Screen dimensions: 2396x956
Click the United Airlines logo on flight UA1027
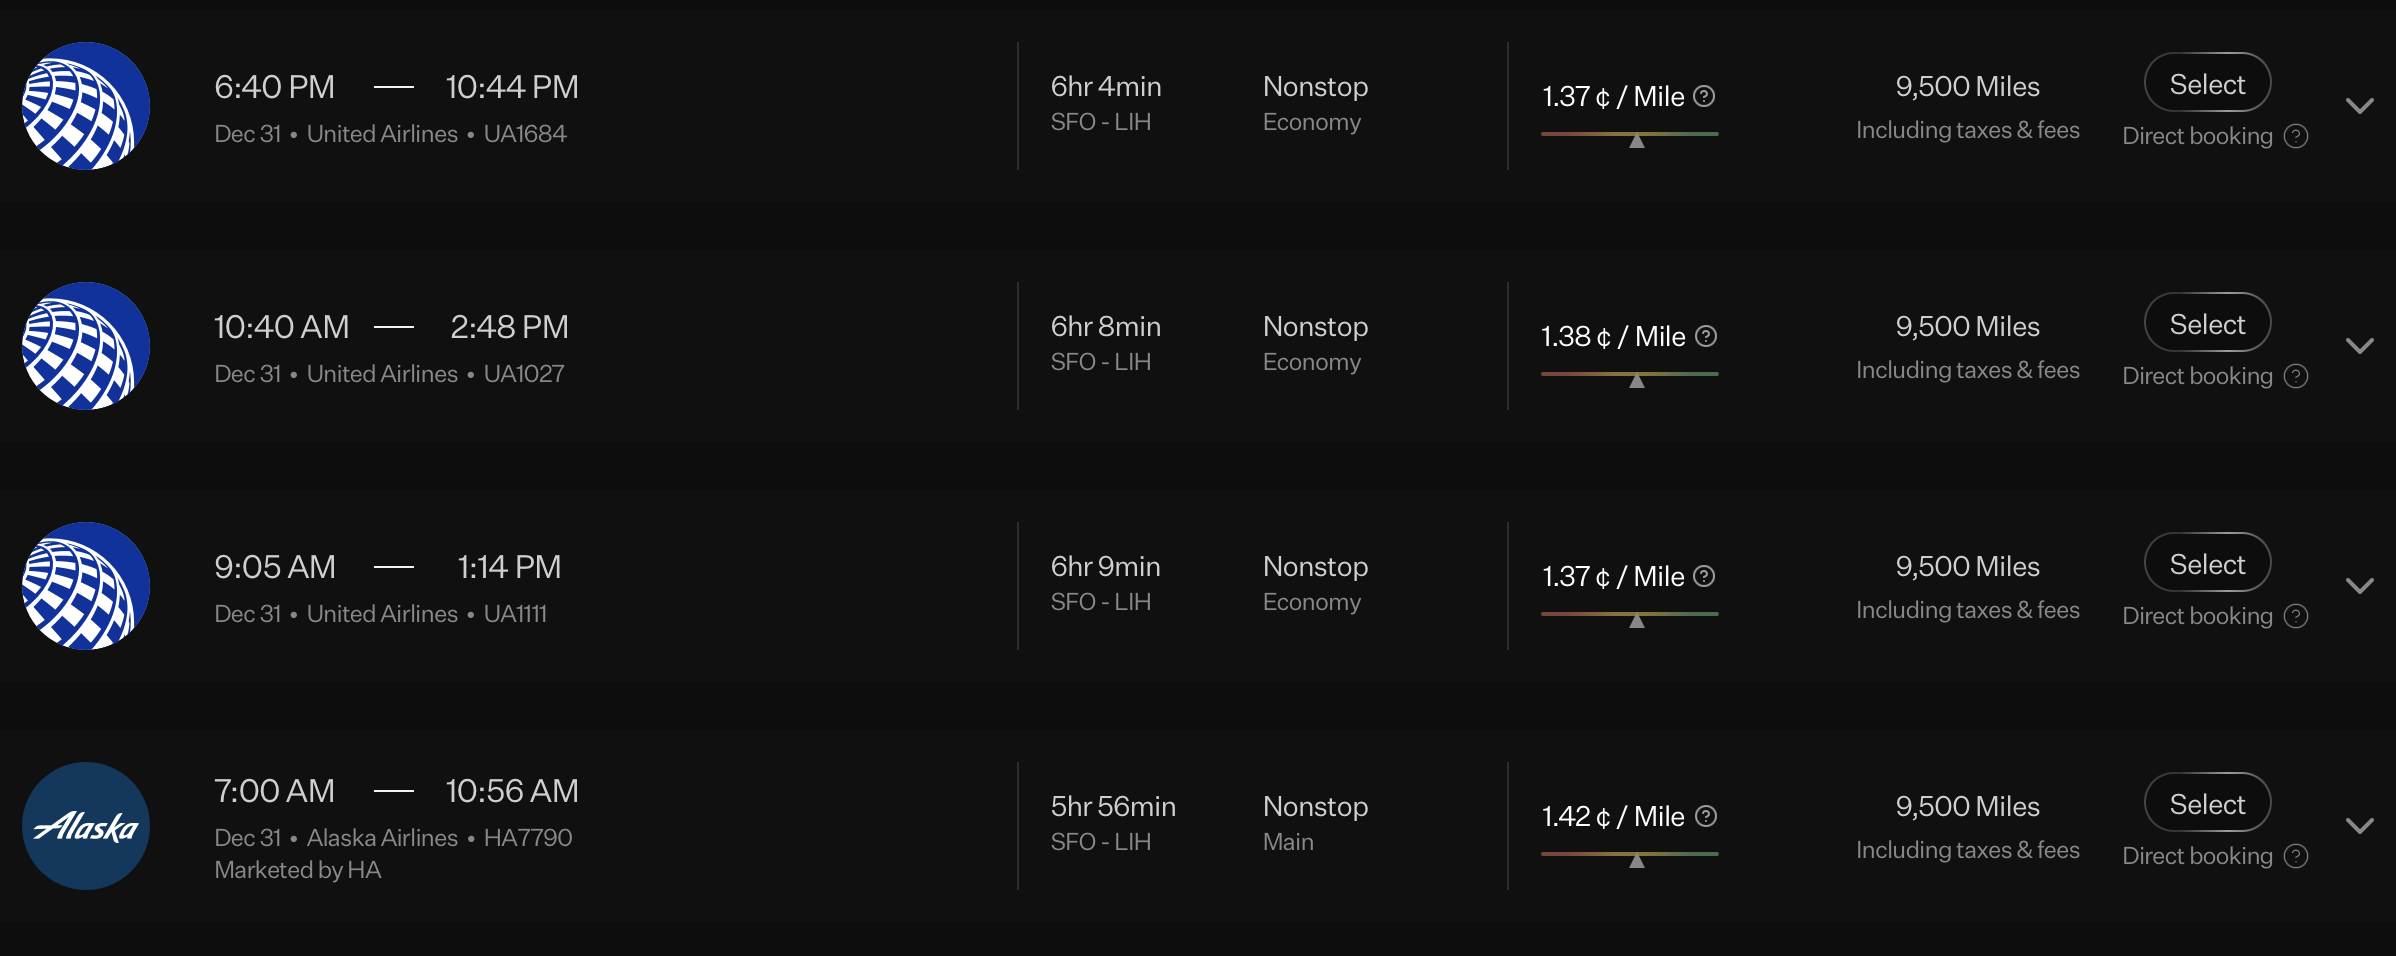(86, 345)
